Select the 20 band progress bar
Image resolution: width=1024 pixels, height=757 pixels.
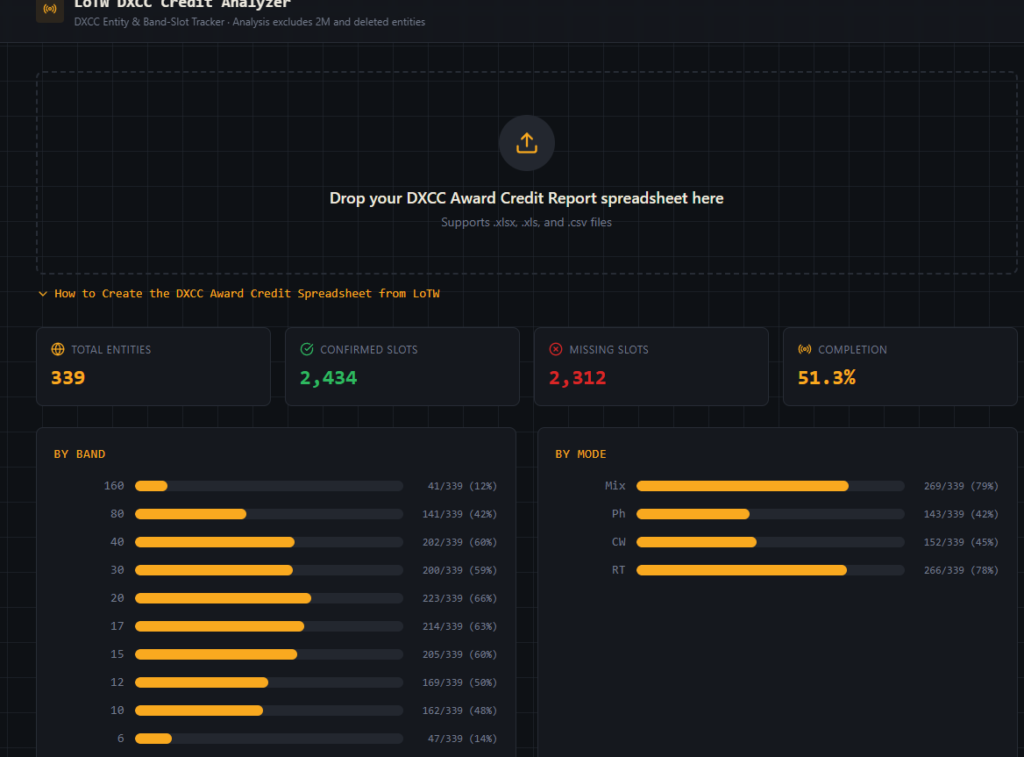coord(268,598)
